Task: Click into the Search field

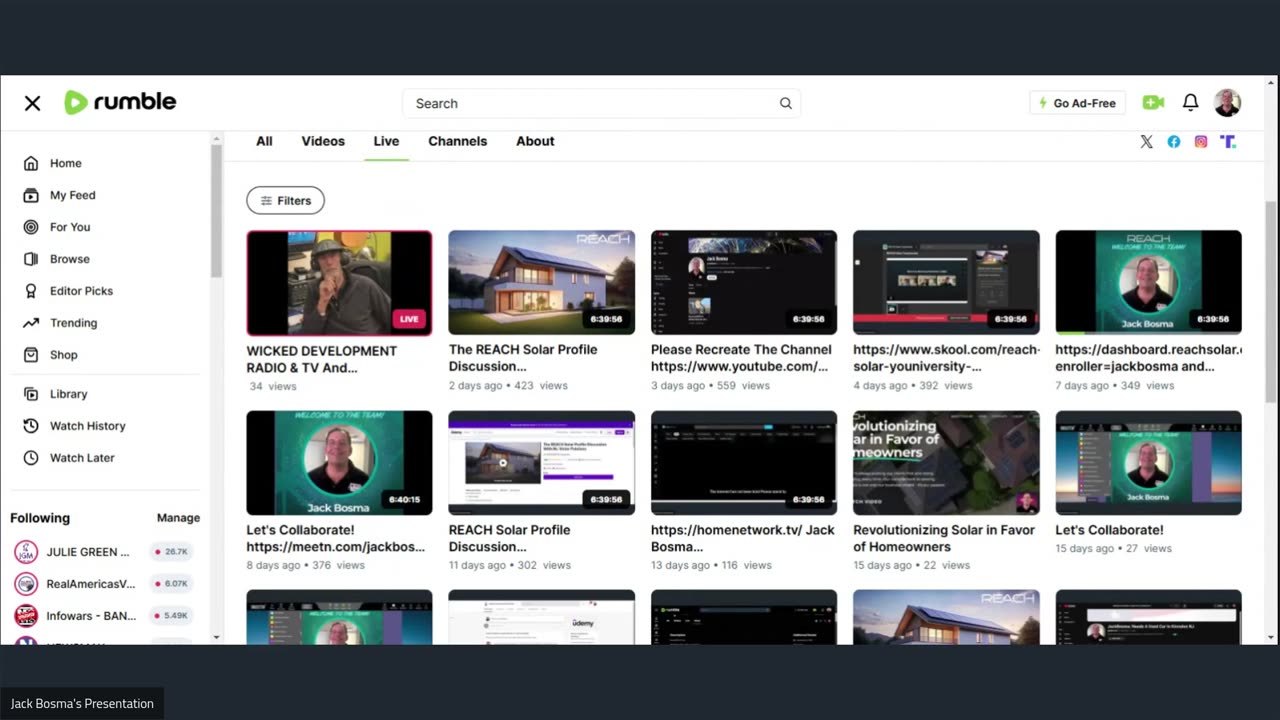Action: click(601, 103)
